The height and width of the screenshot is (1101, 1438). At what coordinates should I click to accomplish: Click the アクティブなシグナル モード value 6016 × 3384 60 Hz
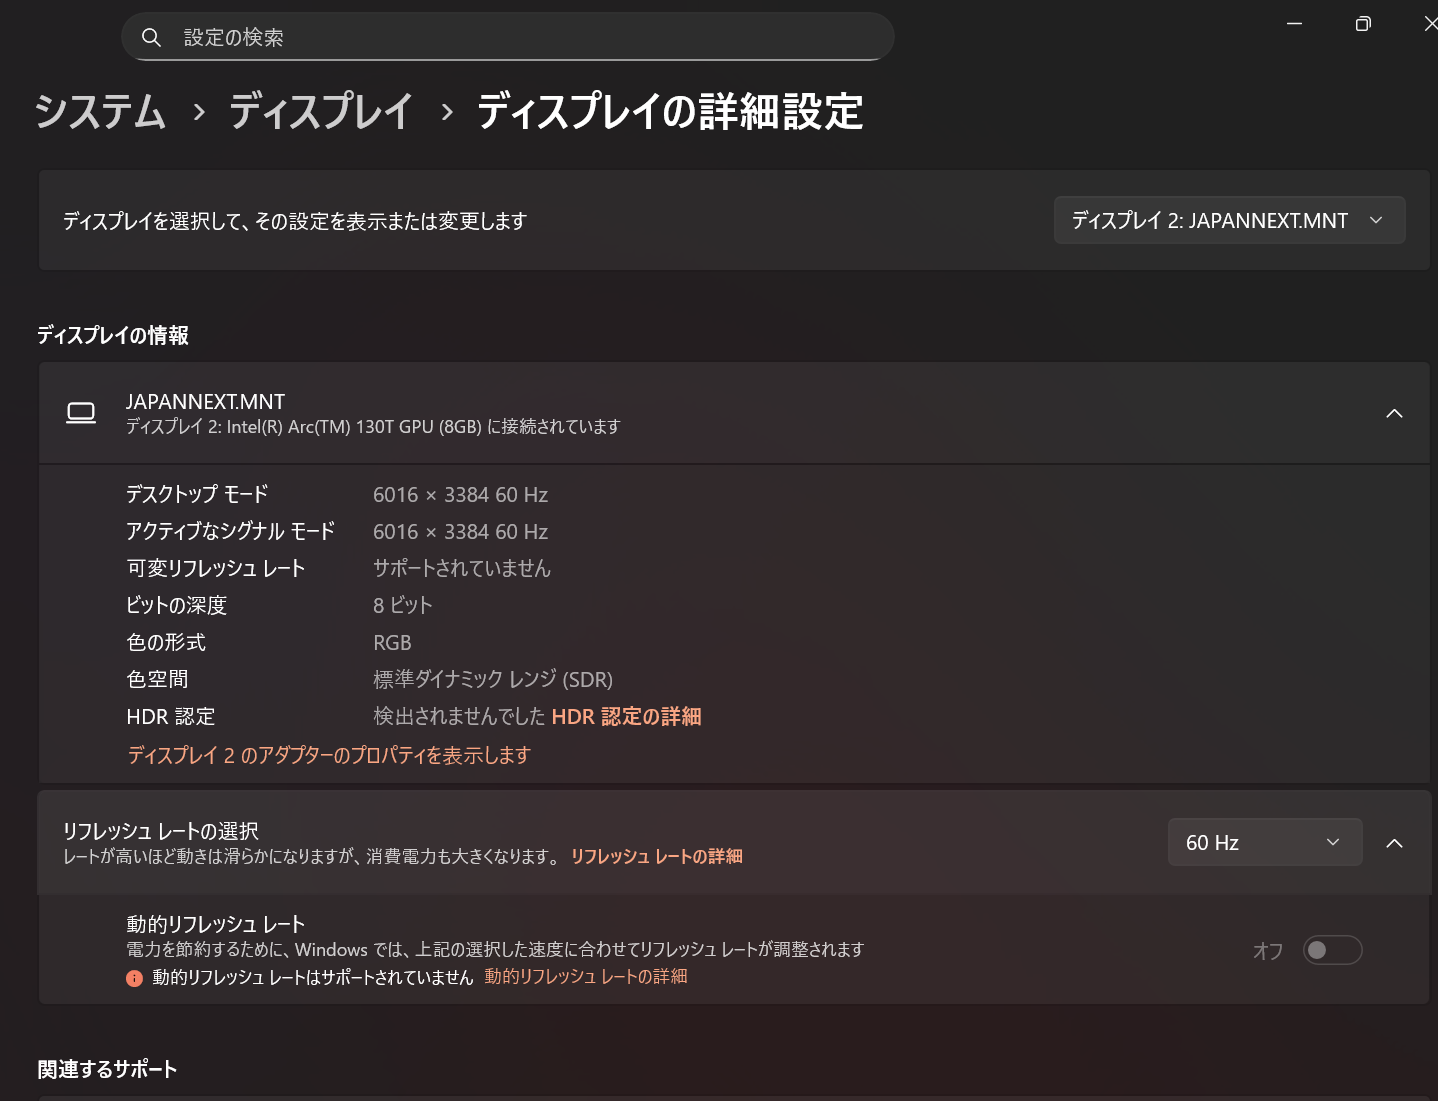[460, 532]
